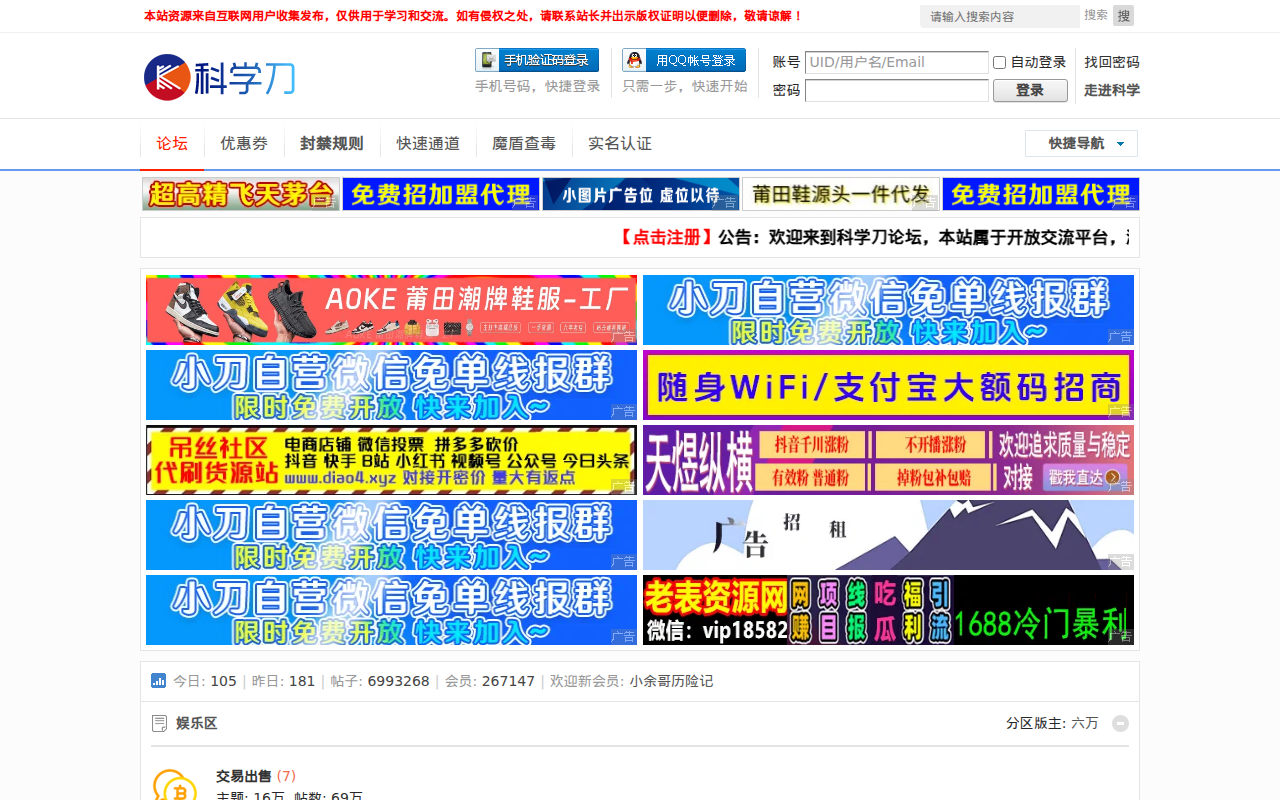
Task: Select the 快速通道 navigation tab
Action: [x=428, y=143]
